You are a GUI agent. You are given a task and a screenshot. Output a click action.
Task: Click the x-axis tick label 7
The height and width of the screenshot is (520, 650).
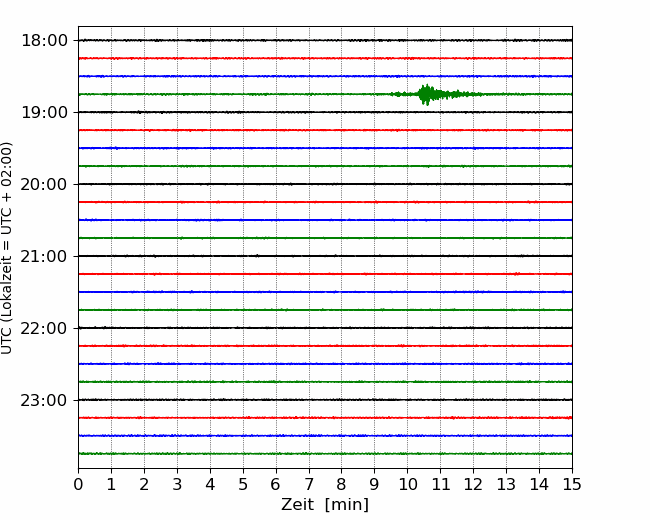point(309,484)
